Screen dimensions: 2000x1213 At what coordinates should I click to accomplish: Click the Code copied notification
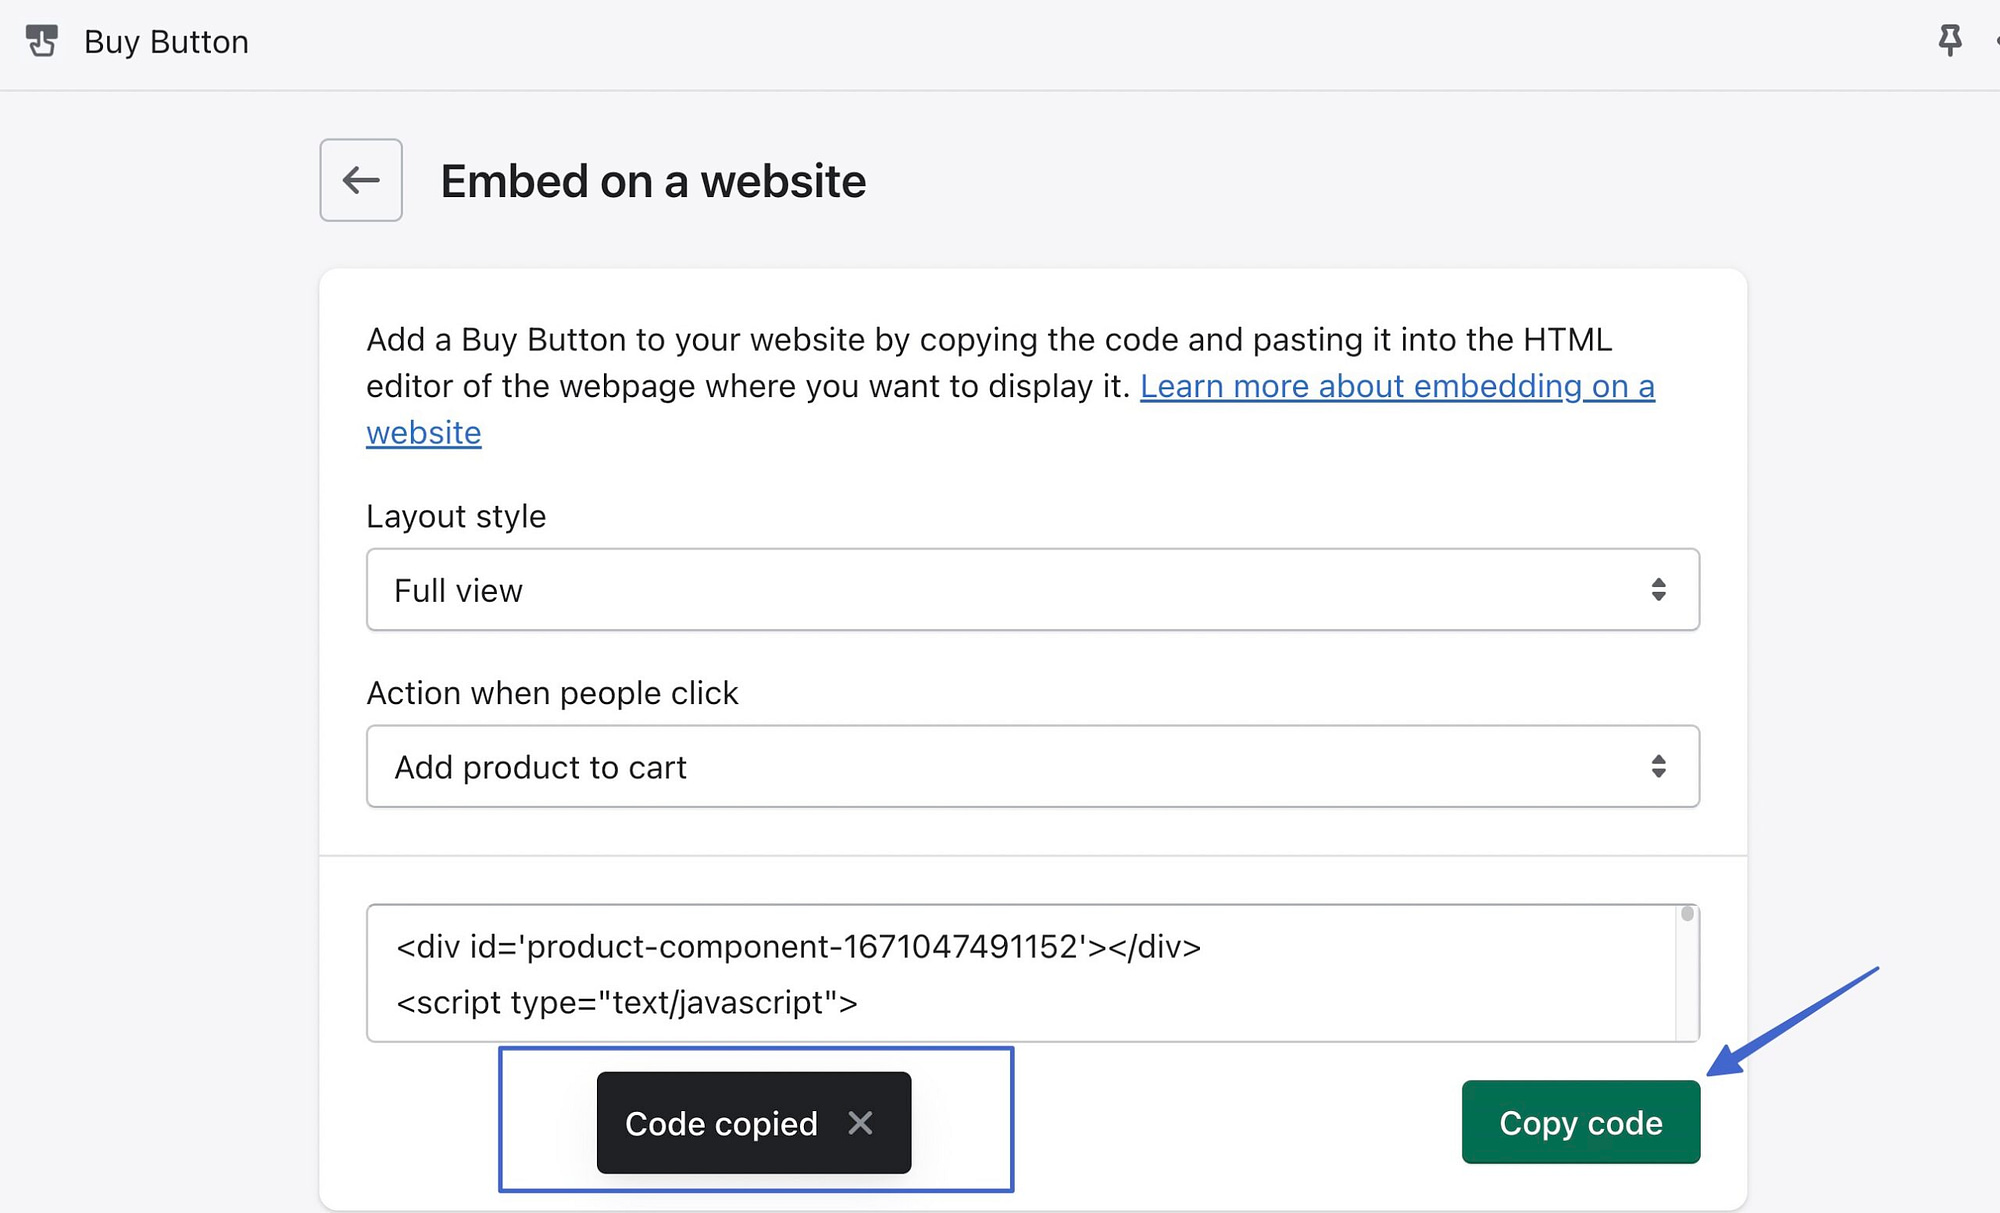[x=720, y=1123]
